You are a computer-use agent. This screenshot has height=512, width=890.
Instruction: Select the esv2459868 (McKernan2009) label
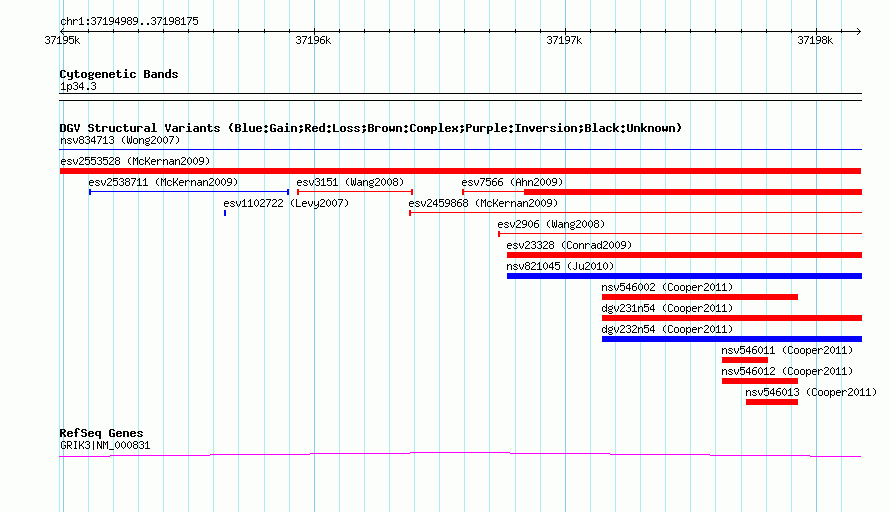point(483,203)
